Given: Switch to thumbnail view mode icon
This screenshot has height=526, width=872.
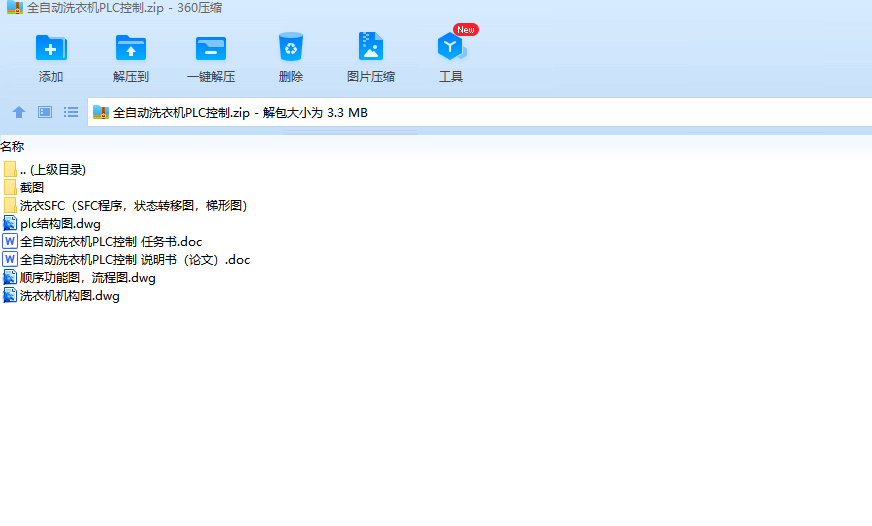Looking at the screenshot, I should (45, 112).
